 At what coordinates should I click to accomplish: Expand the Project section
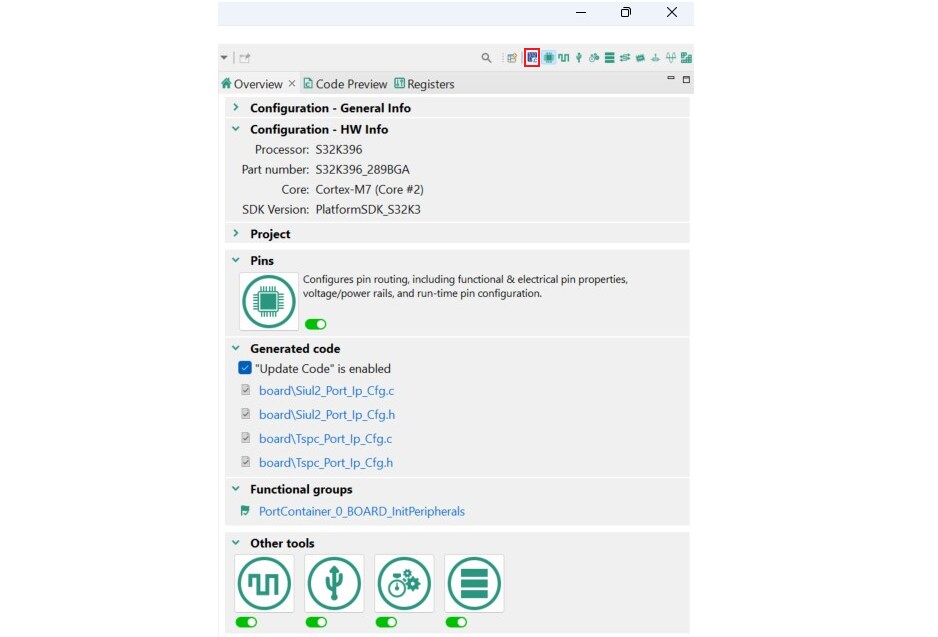236,233
